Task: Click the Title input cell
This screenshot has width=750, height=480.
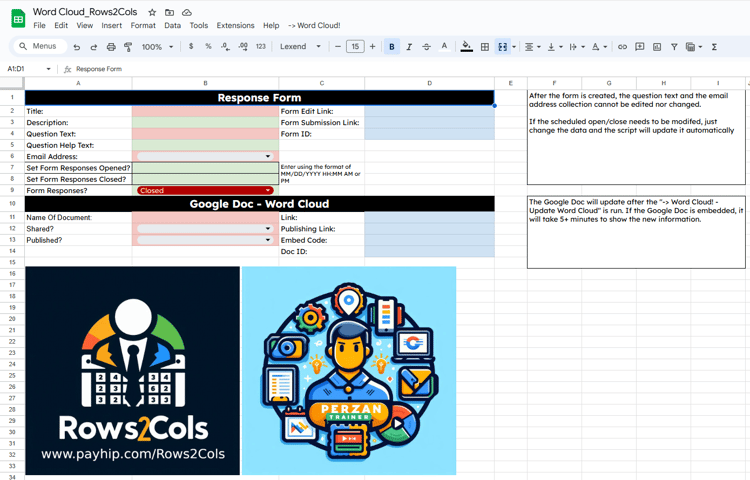Action: [x=205, y=111]
